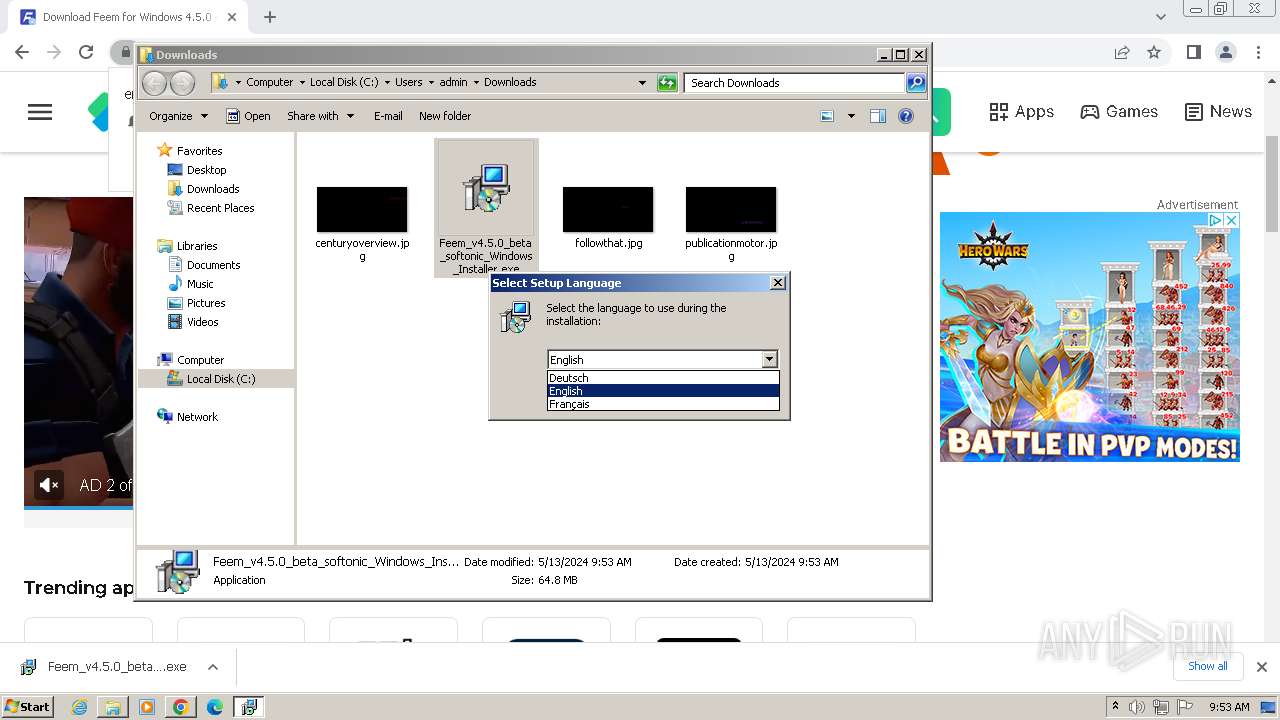This screenshot has width=1280, height=720.
Task: Open Games section on Softonic
Action: point(1119,112)
